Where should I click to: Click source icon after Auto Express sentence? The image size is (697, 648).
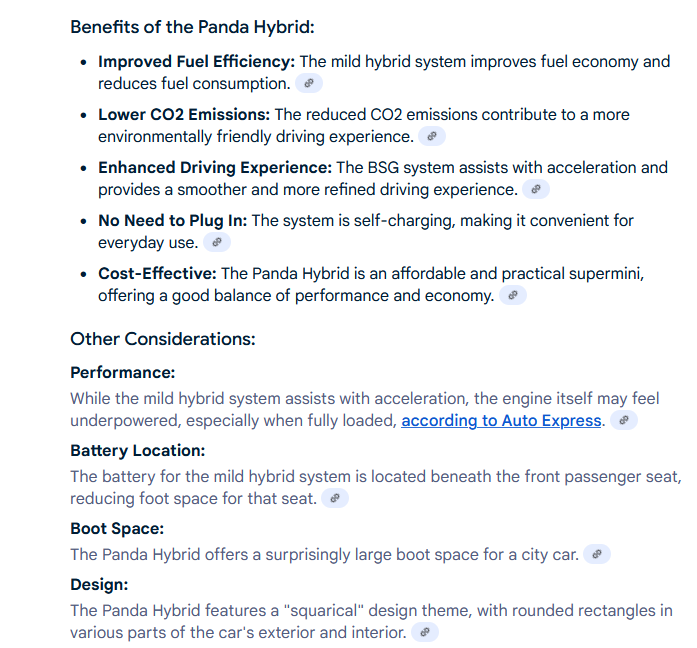point(624,420)
